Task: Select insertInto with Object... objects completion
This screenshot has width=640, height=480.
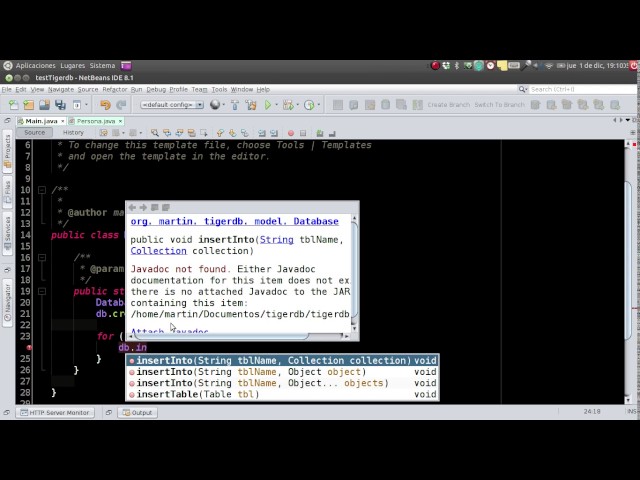Action: tap(282, 383)
